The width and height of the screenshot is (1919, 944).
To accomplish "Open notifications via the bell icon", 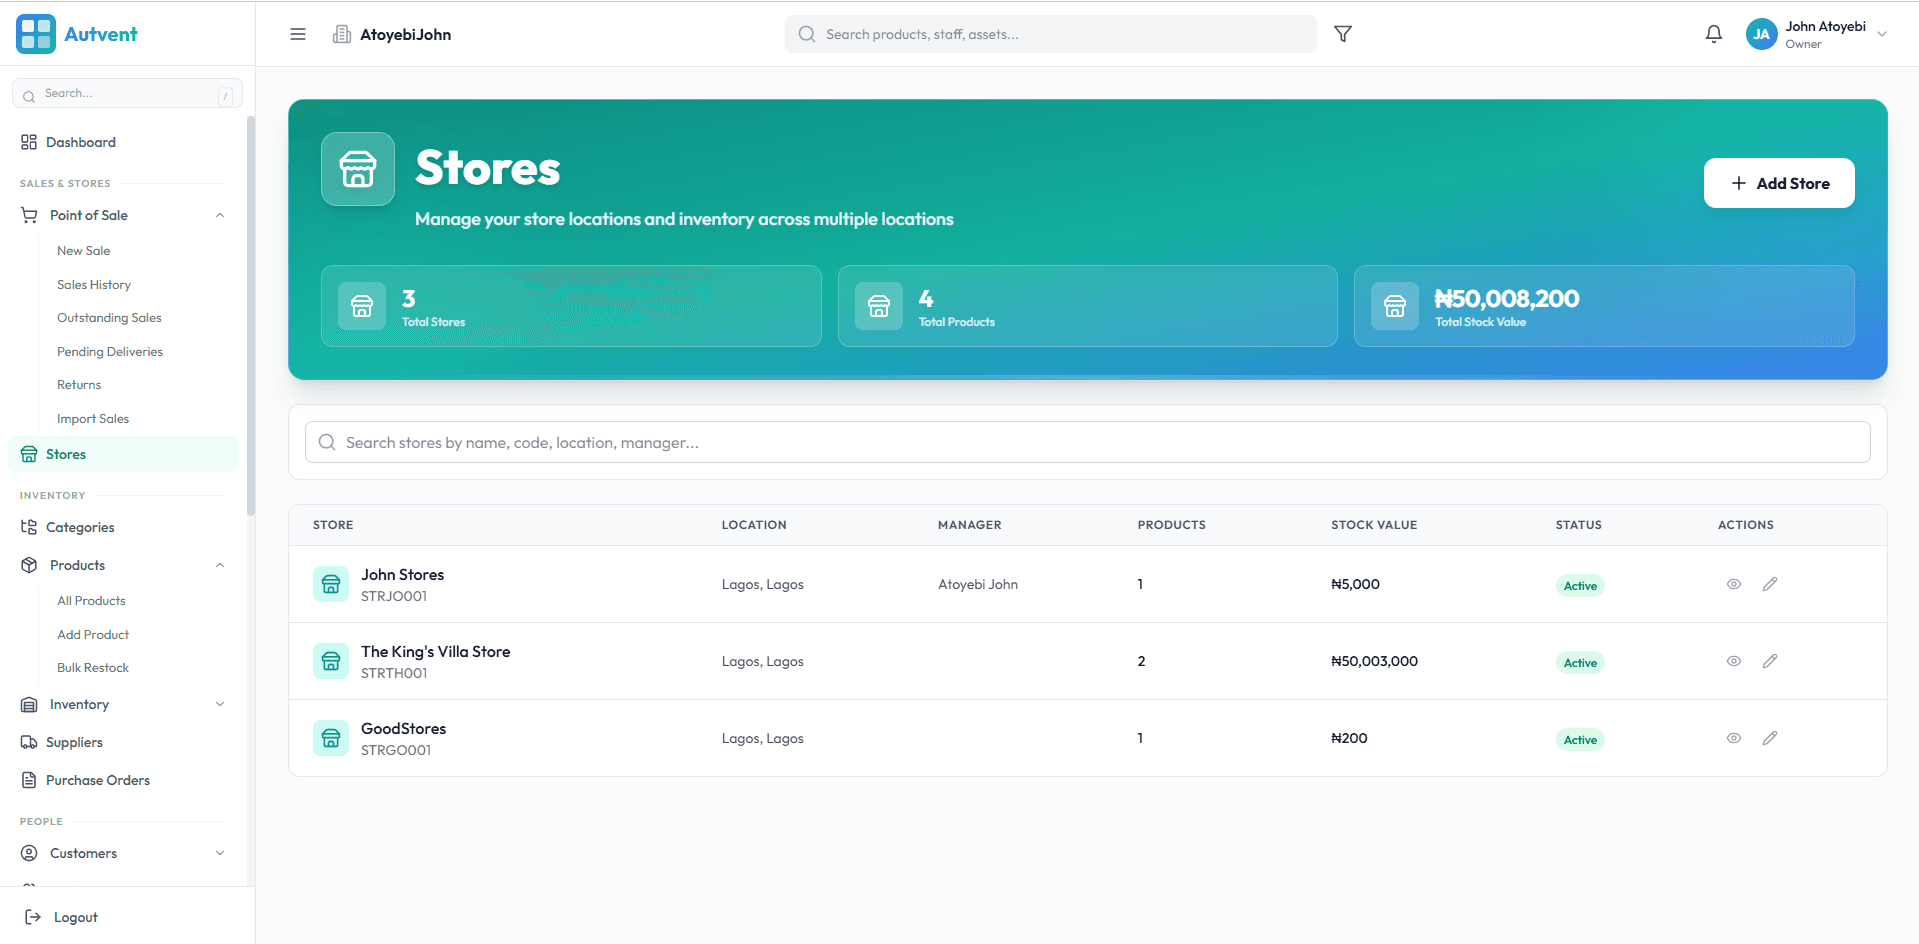I will (1713, 33).
